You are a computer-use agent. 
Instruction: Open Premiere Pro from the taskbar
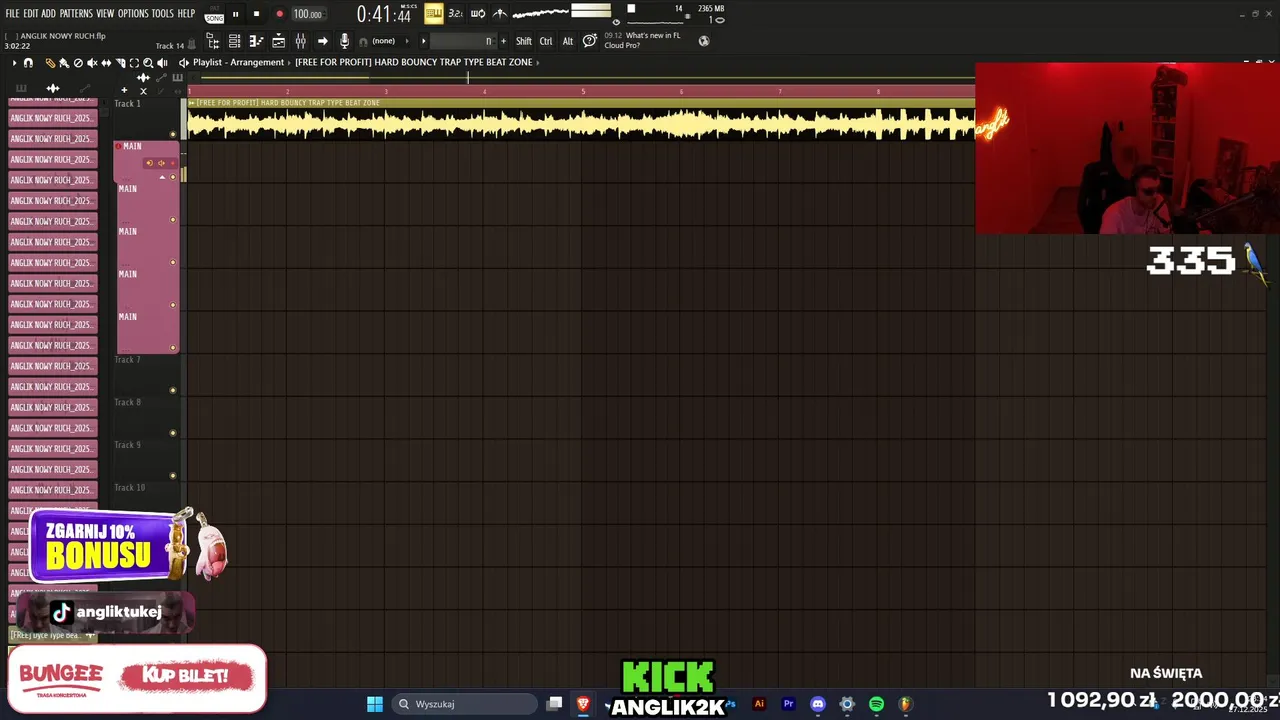[788, 704]
